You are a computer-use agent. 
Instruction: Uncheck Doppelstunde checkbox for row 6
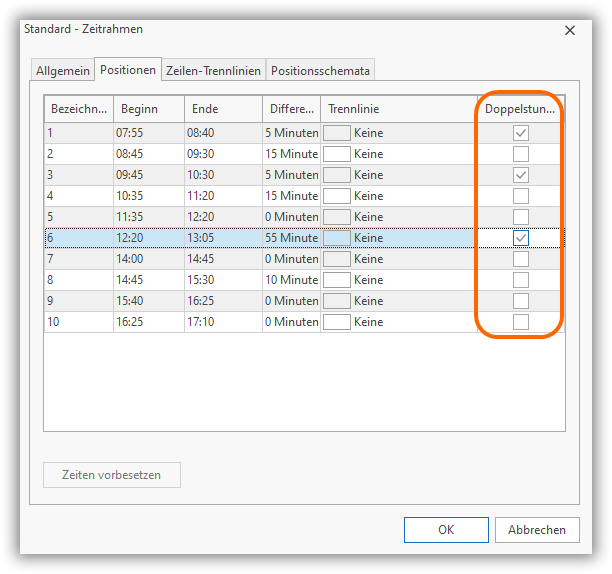520,238
